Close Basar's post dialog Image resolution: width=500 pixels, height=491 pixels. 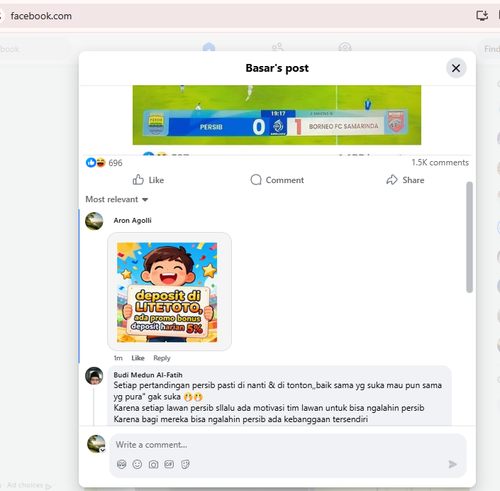click(x=456, y=68)
